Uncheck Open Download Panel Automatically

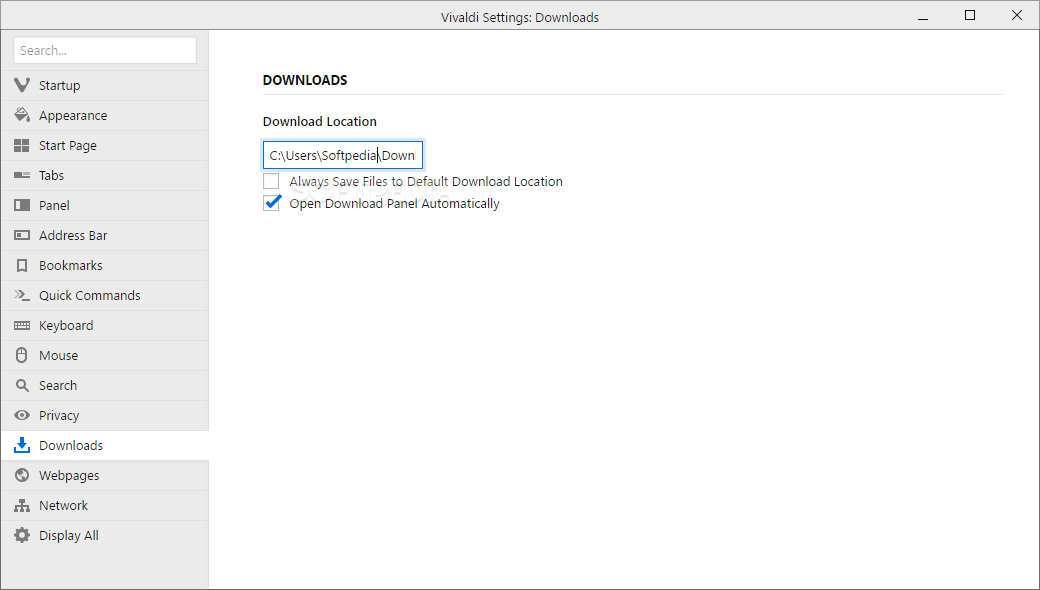coord(271,203)
